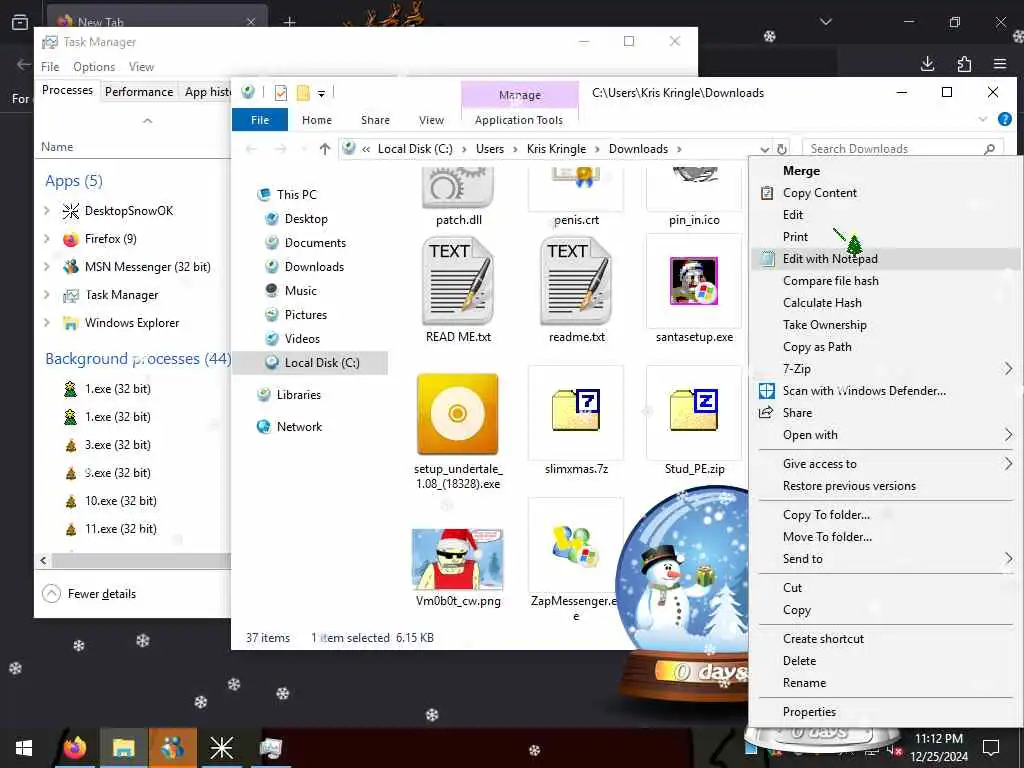The image size is (1024, 768).
Task: Click Kris Kringle in breadcrumb path
Action: coord(556,149)
